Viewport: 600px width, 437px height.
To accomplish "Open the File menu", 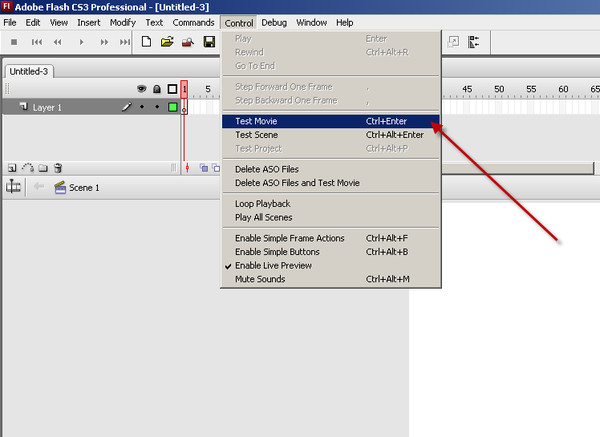I will pos(10,23).
